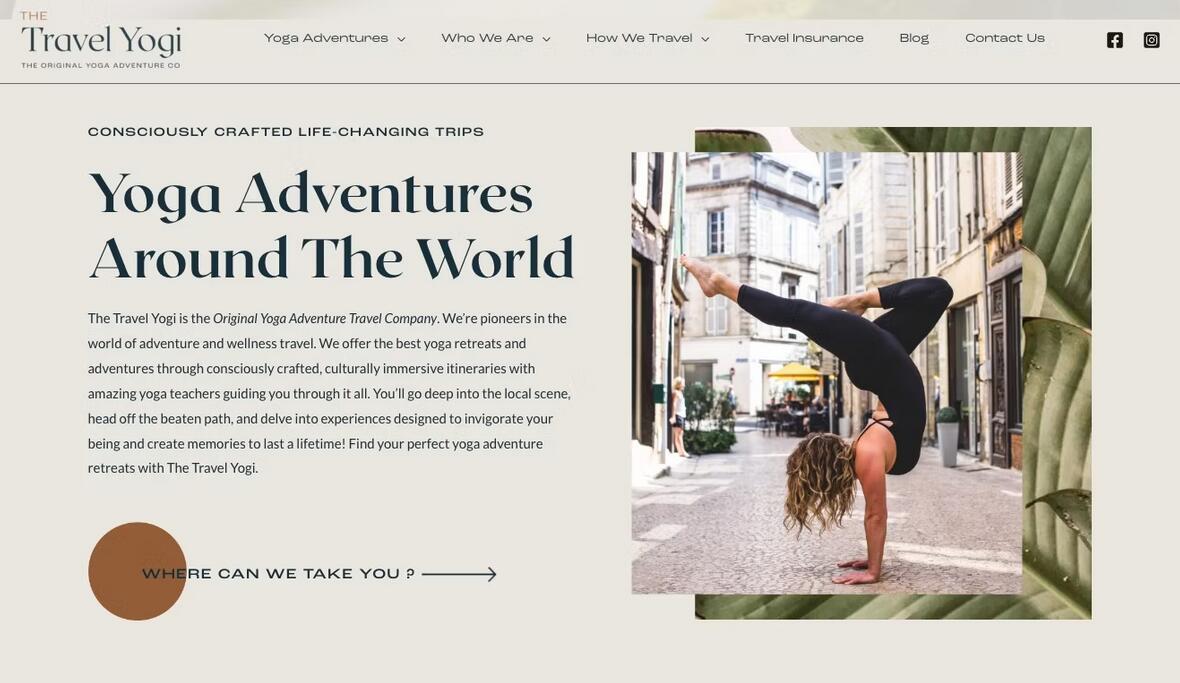Expand the How We Travel chevron
This screenshot has height=683, width=1180.
pos(705,39)
